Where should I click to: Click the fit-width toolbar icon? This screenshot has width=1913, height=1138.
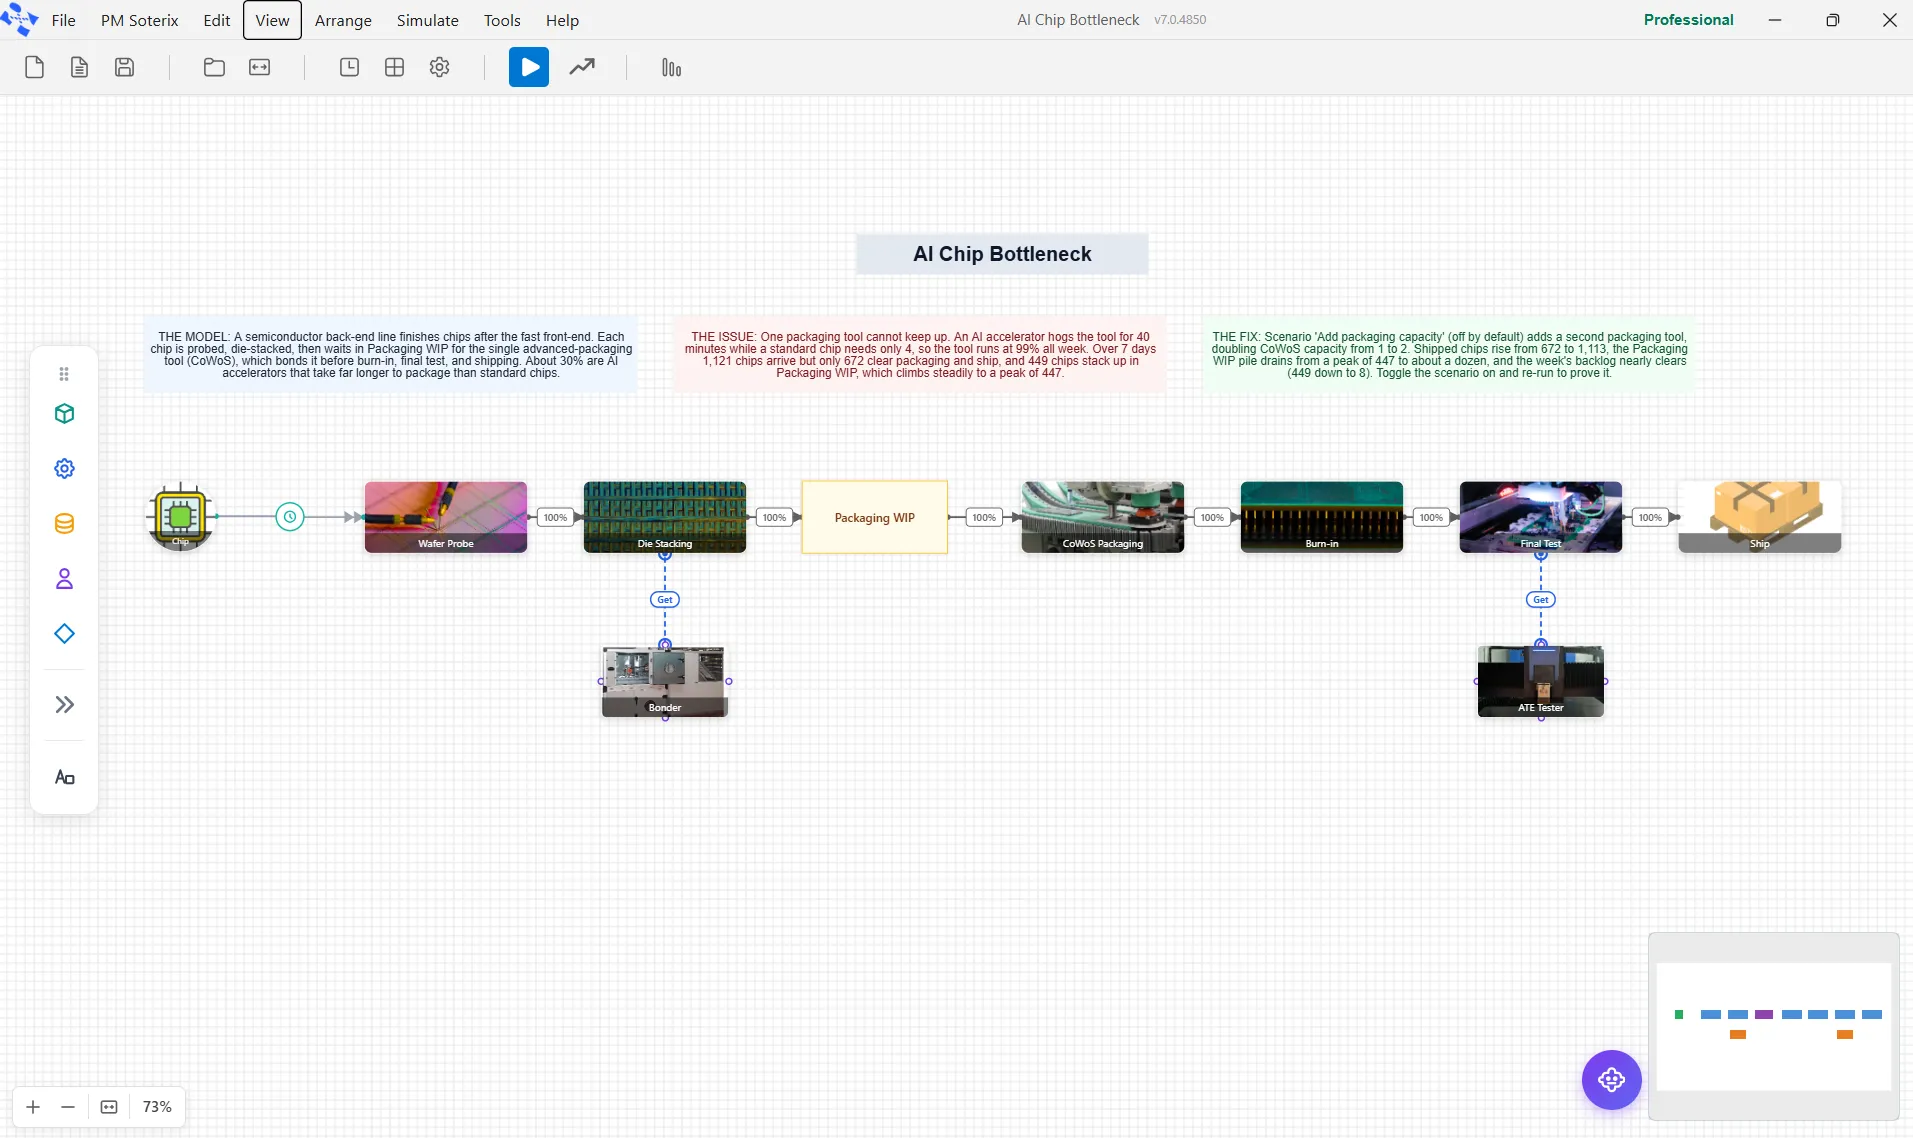pos(259,67)
